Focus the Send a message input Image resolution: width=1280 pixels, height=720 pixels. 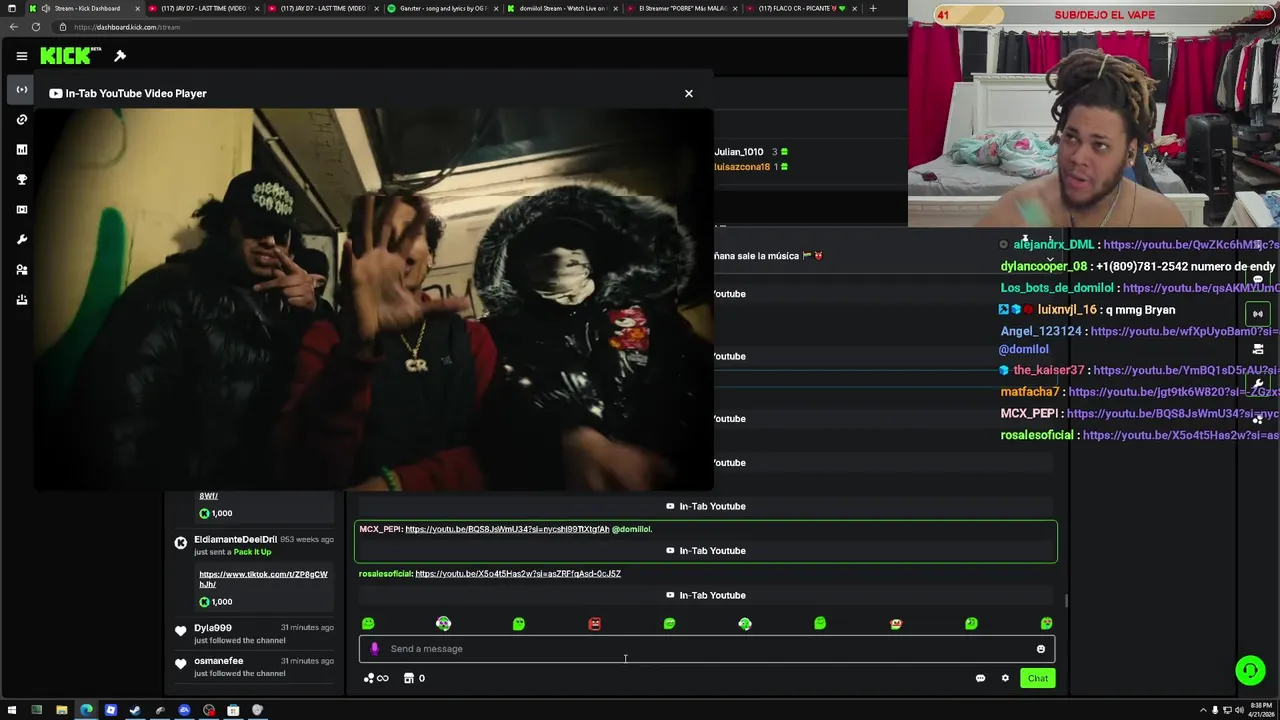click(x=706, y=649)
